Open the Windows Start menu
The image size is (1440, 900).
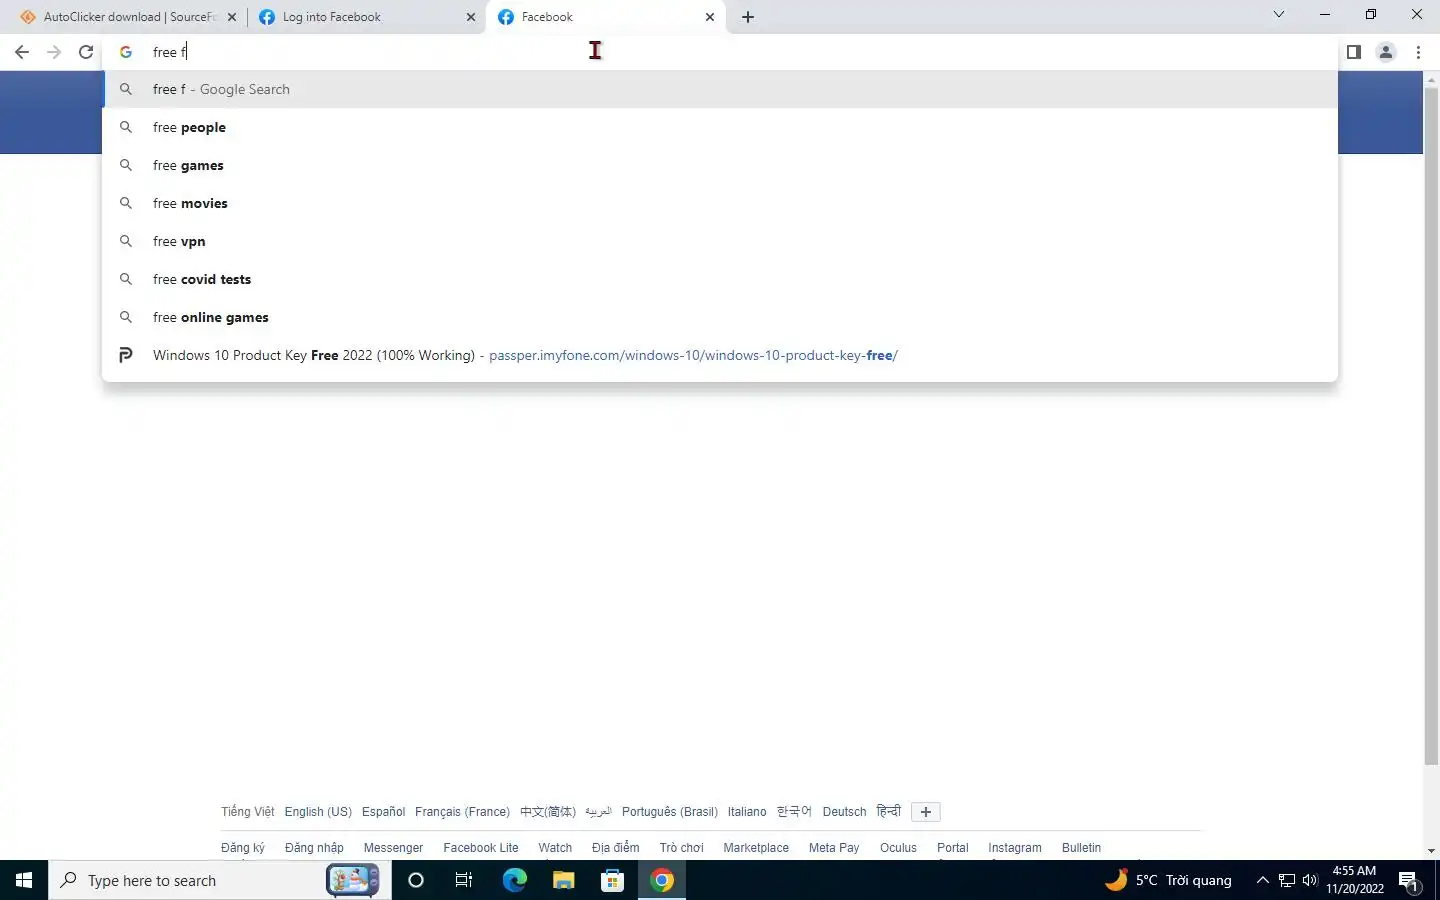(24, 880)
